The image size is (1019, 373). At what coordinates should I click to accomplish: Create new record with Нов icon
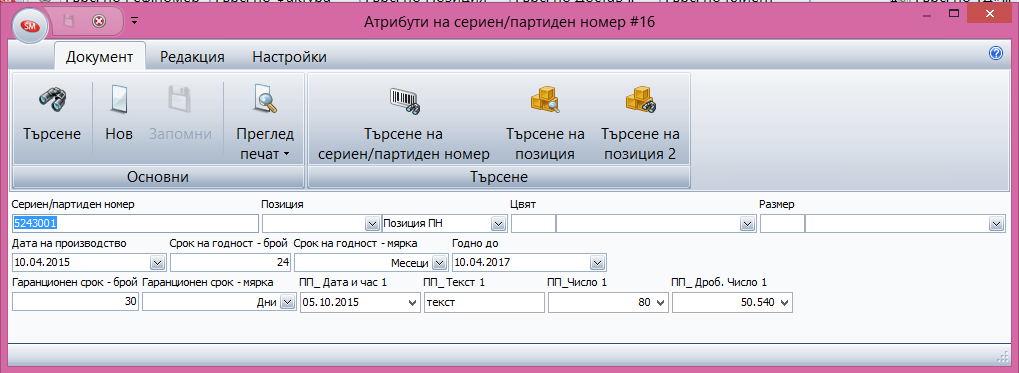pyautogui.click(x=119, y=99)
